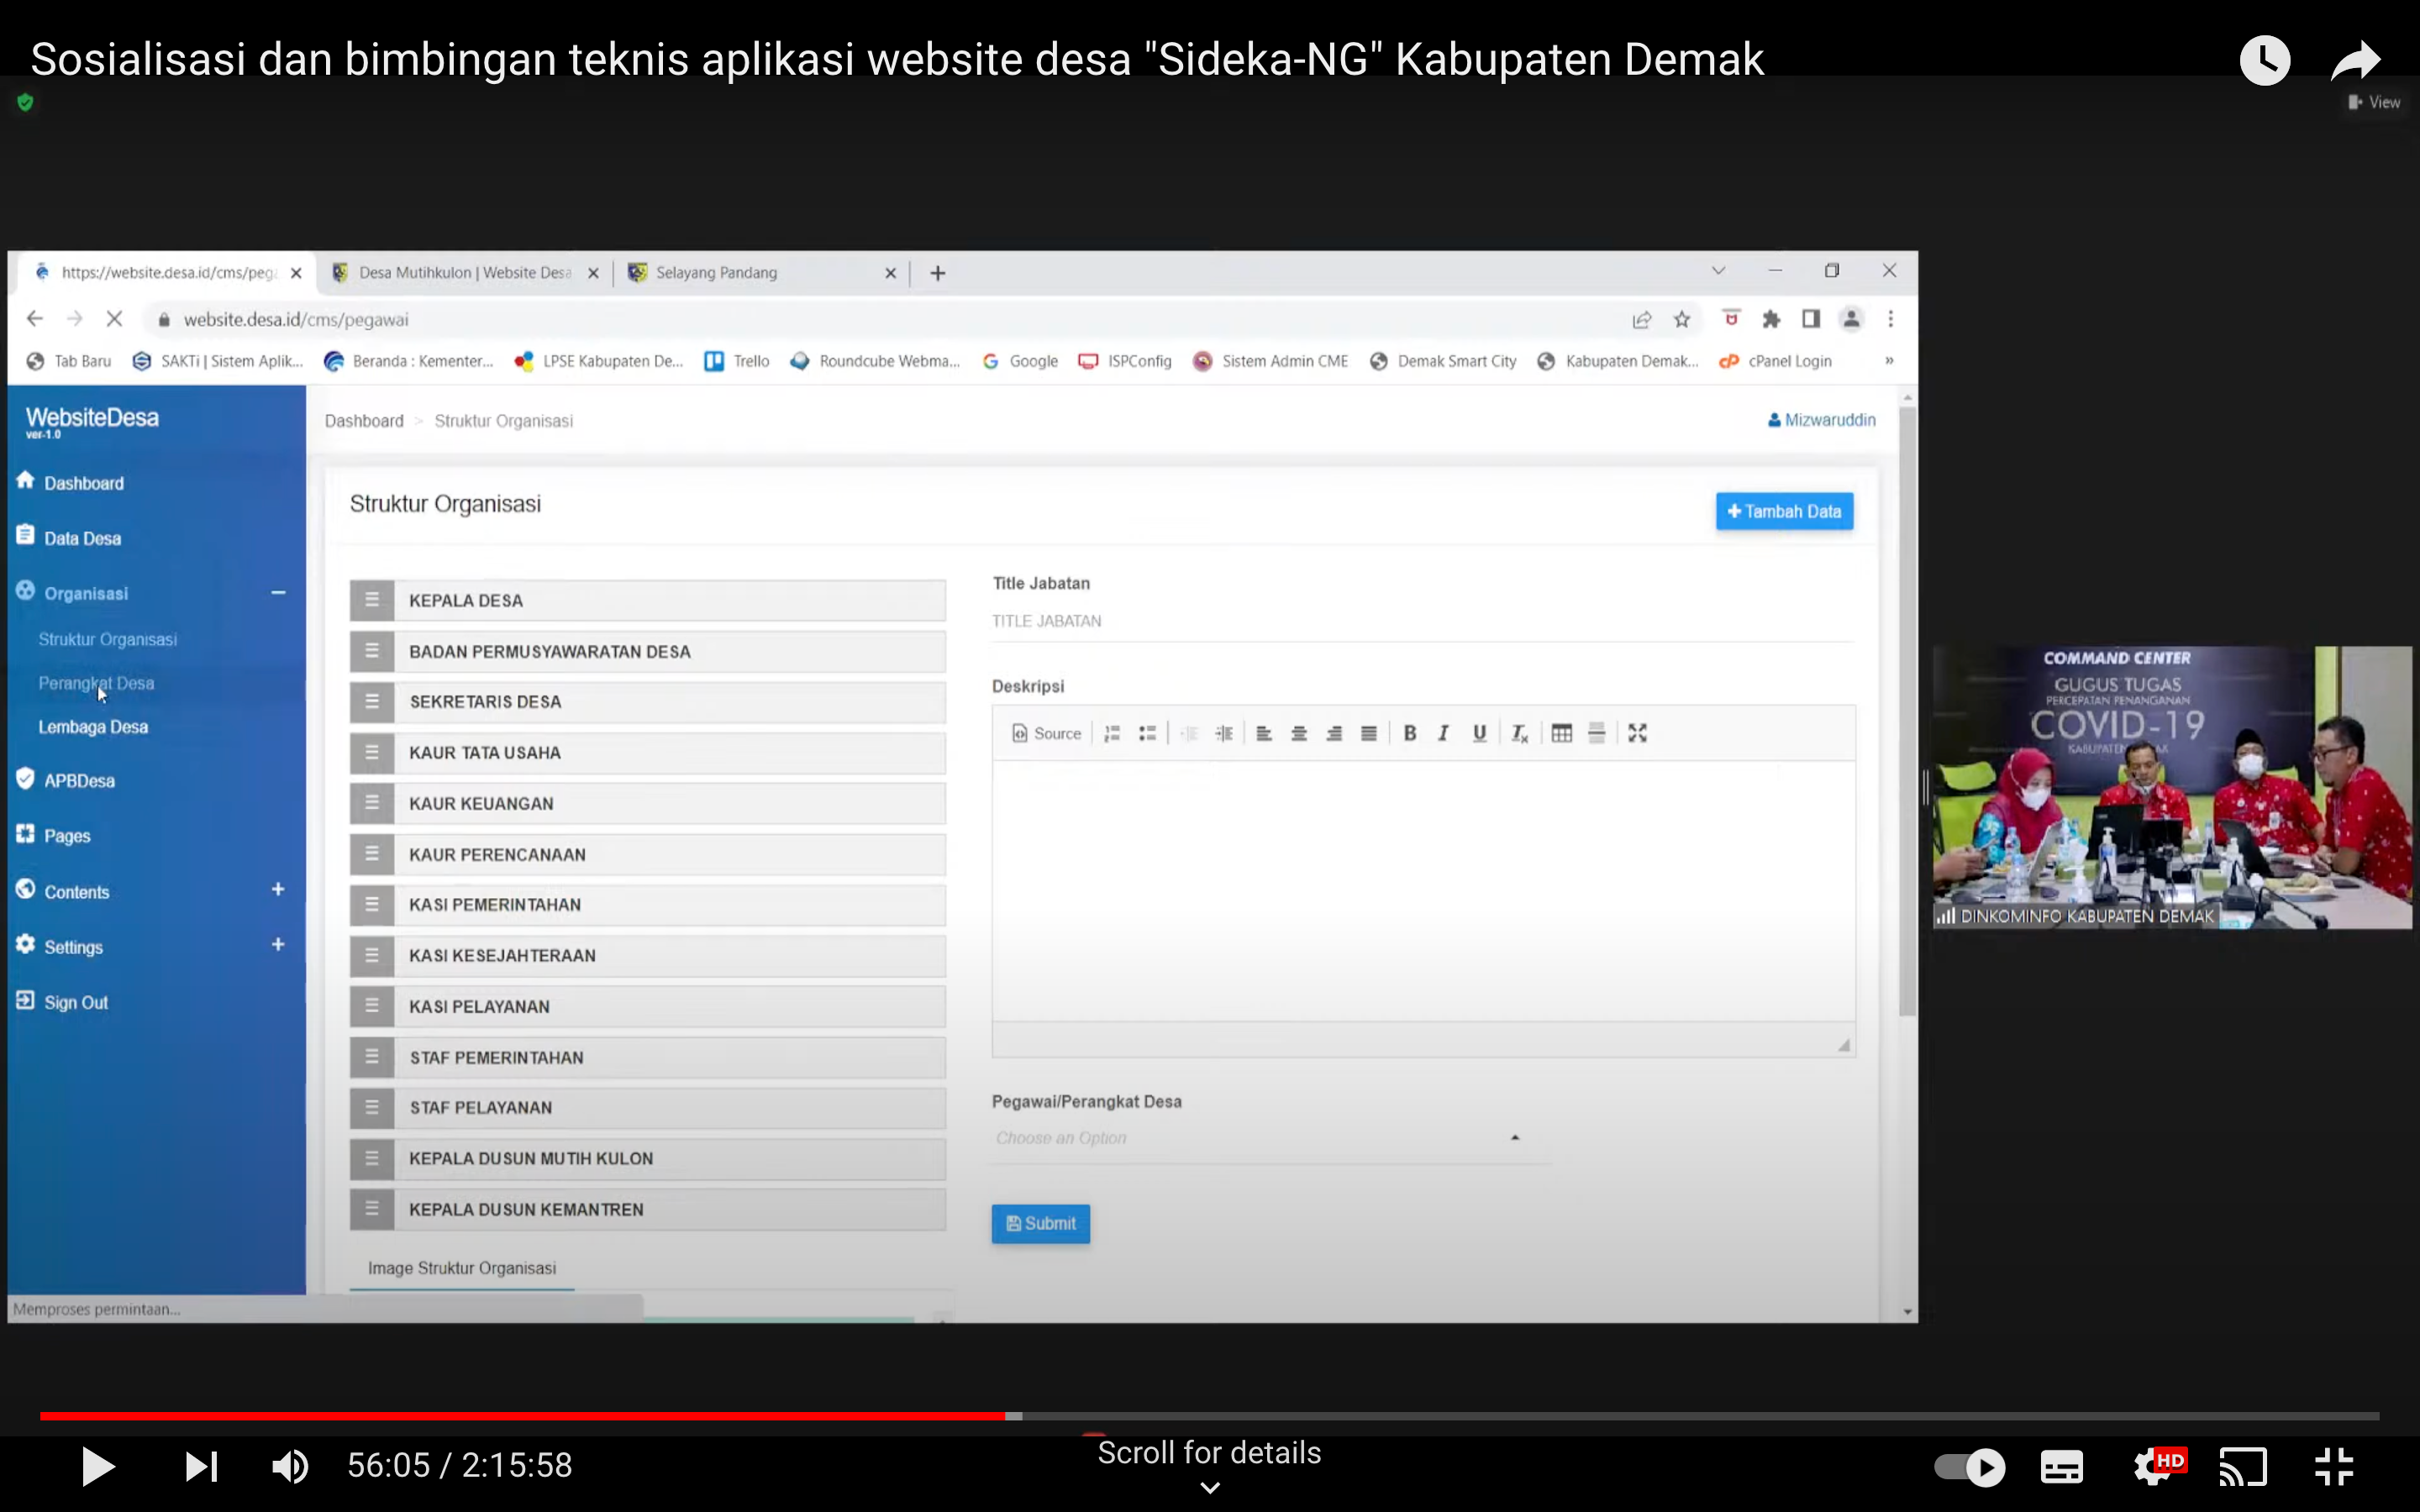Viewport: 2420px width, 1512px height.
Task: Toggle closed captions in the video player
Action: tap(2060, 1465)
